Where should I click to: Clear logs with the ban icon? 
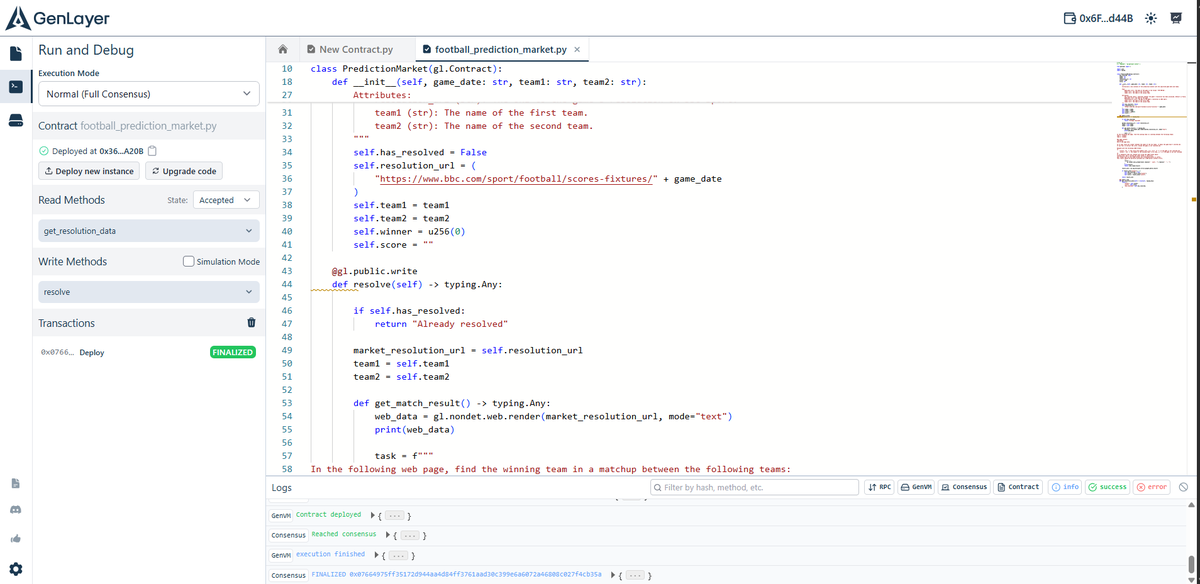click(1183, 487)
